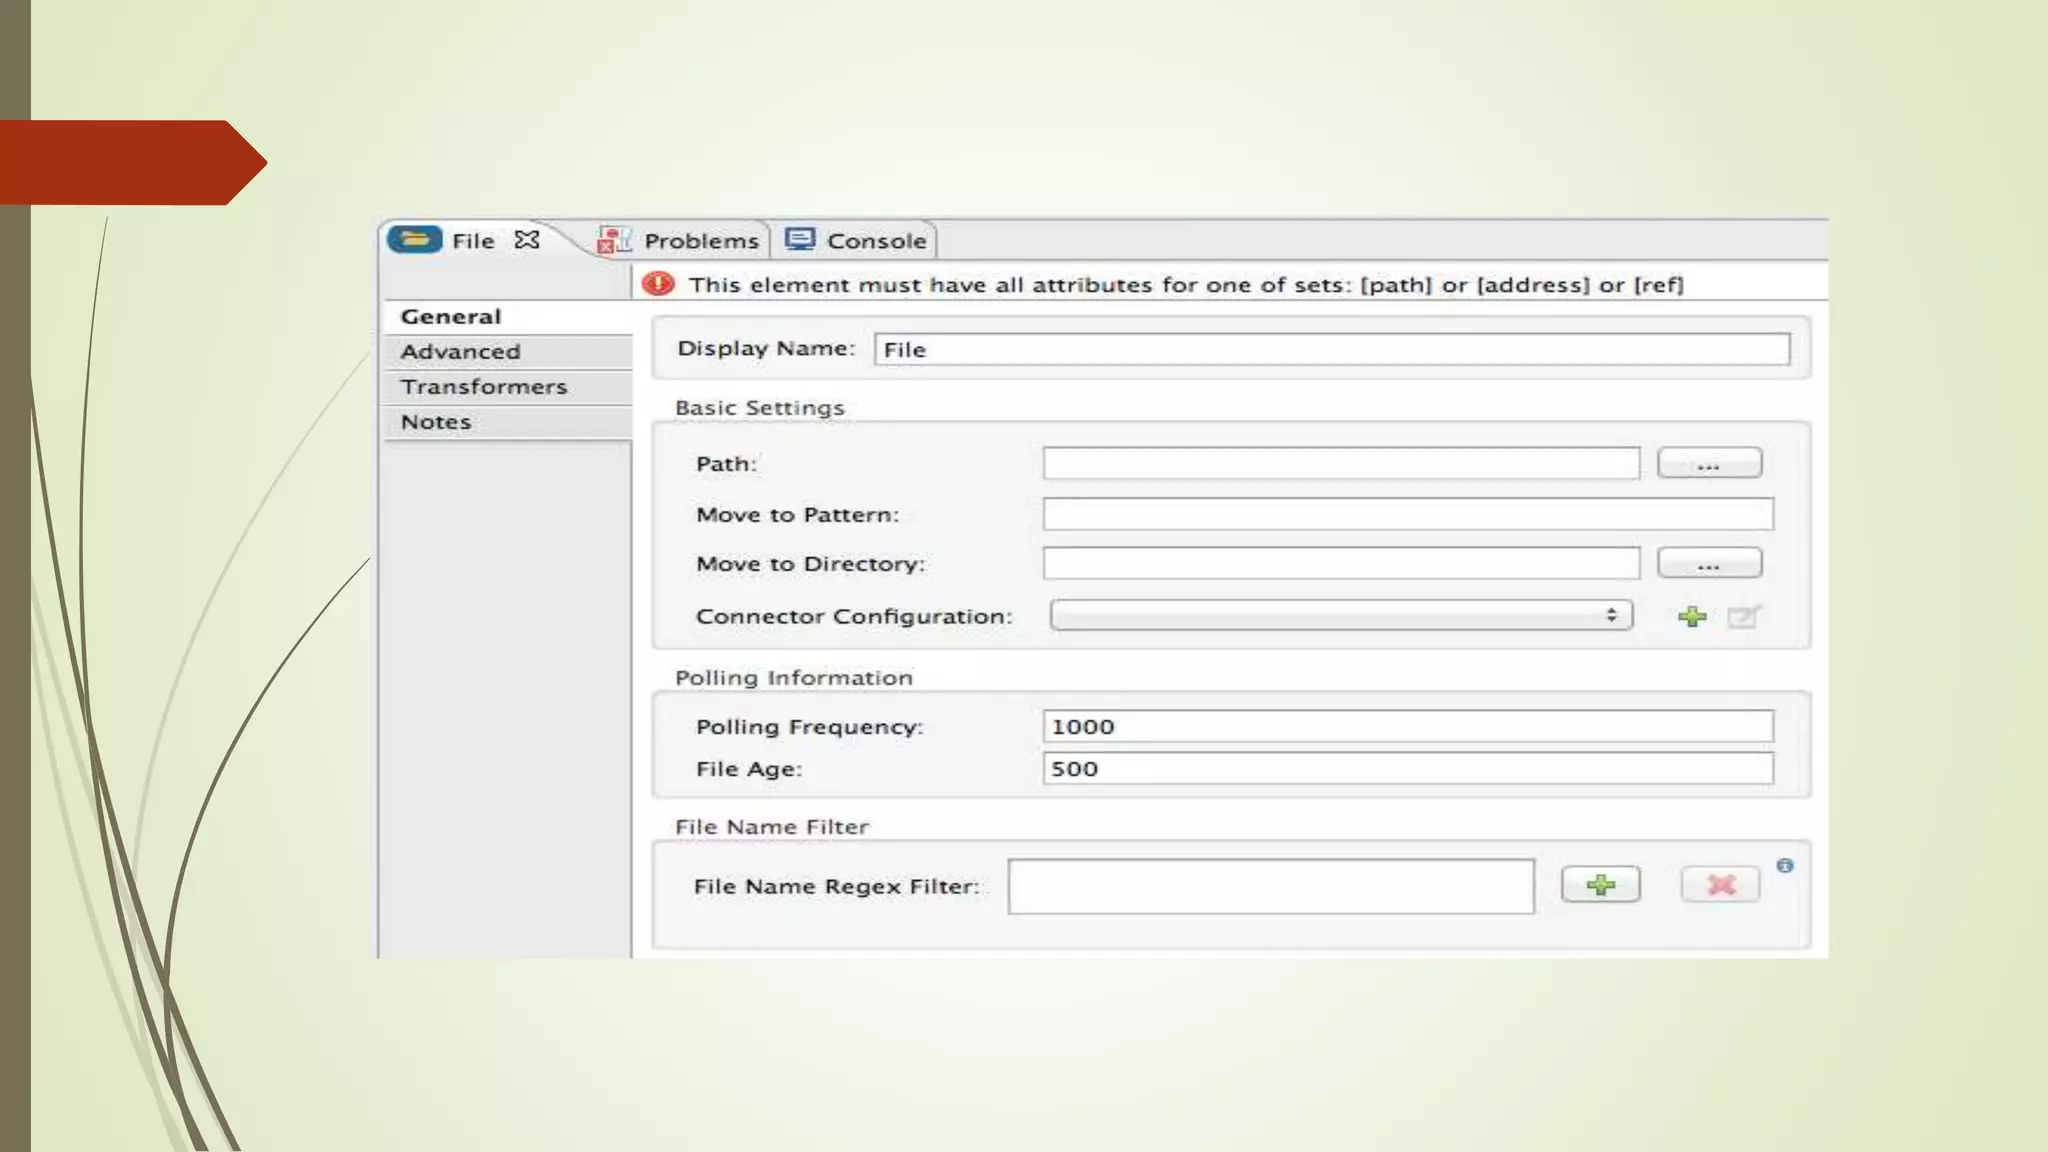Screen dimensions: 2048x1152
Task: Switch to the Console tab
Action: click(876, 241)
